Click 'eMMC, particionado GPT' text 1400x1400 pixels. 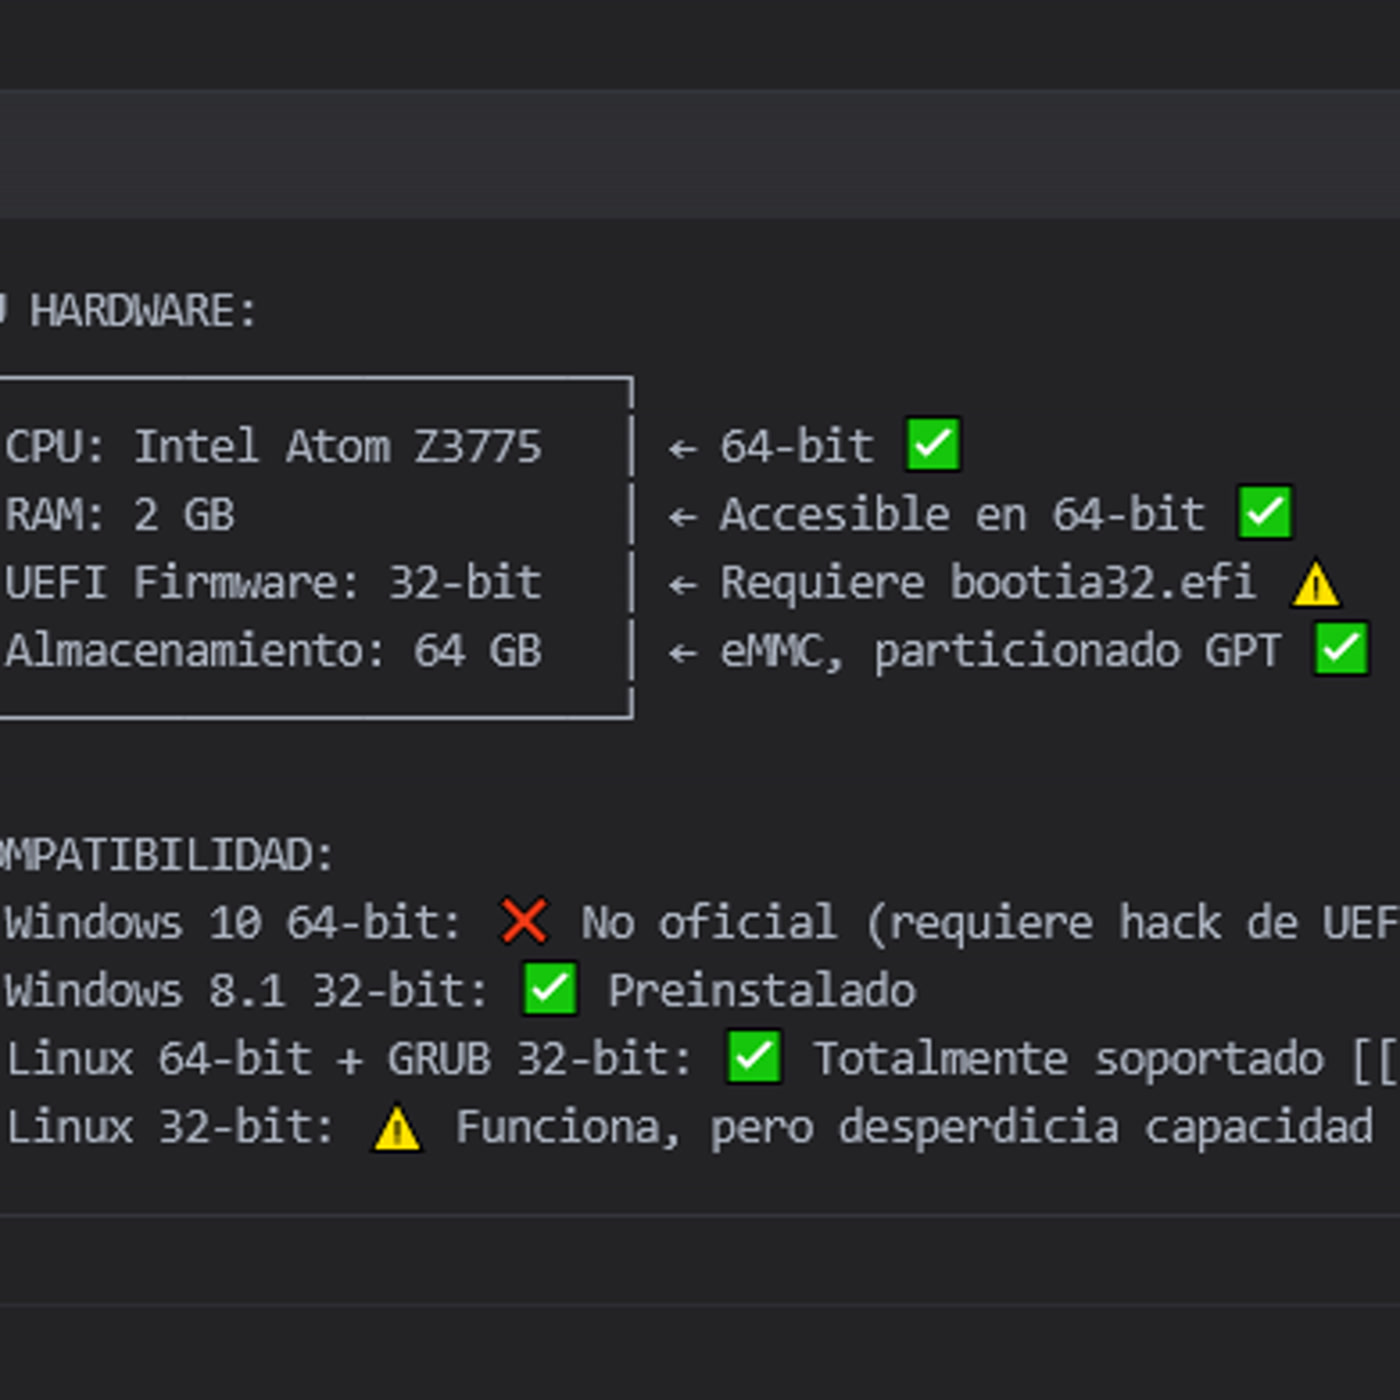(x=1000, y=651)
